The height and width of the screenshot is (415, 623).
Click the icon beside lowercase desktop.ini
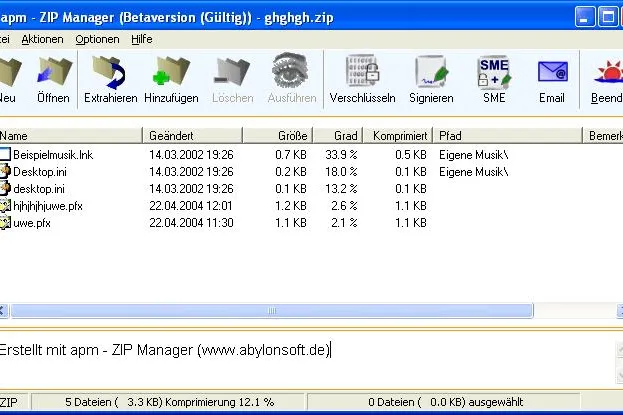click(5, 188)
